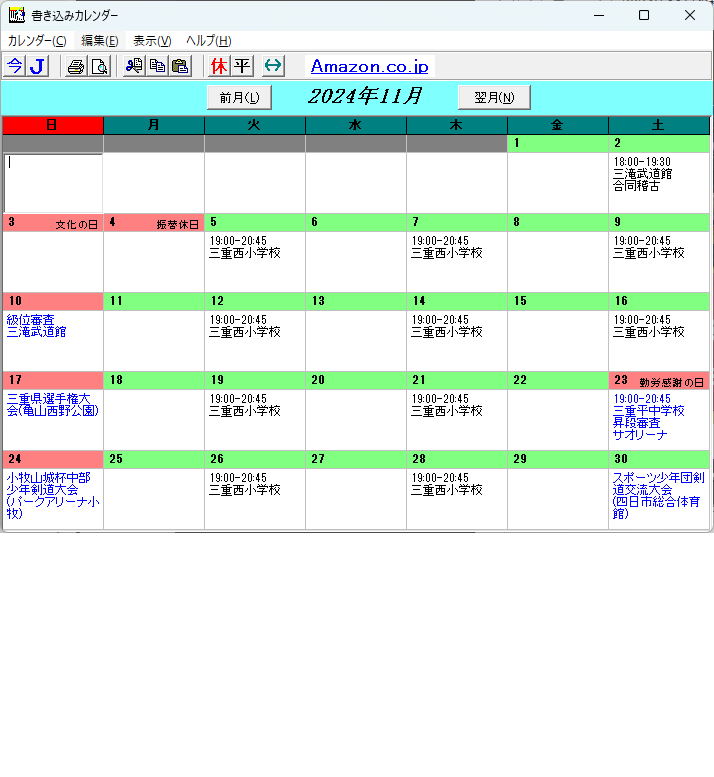The width and height of the screenshot is (714, 777).
Task: Click the 平 weekday icon
Action: click(x=242, y=66)
